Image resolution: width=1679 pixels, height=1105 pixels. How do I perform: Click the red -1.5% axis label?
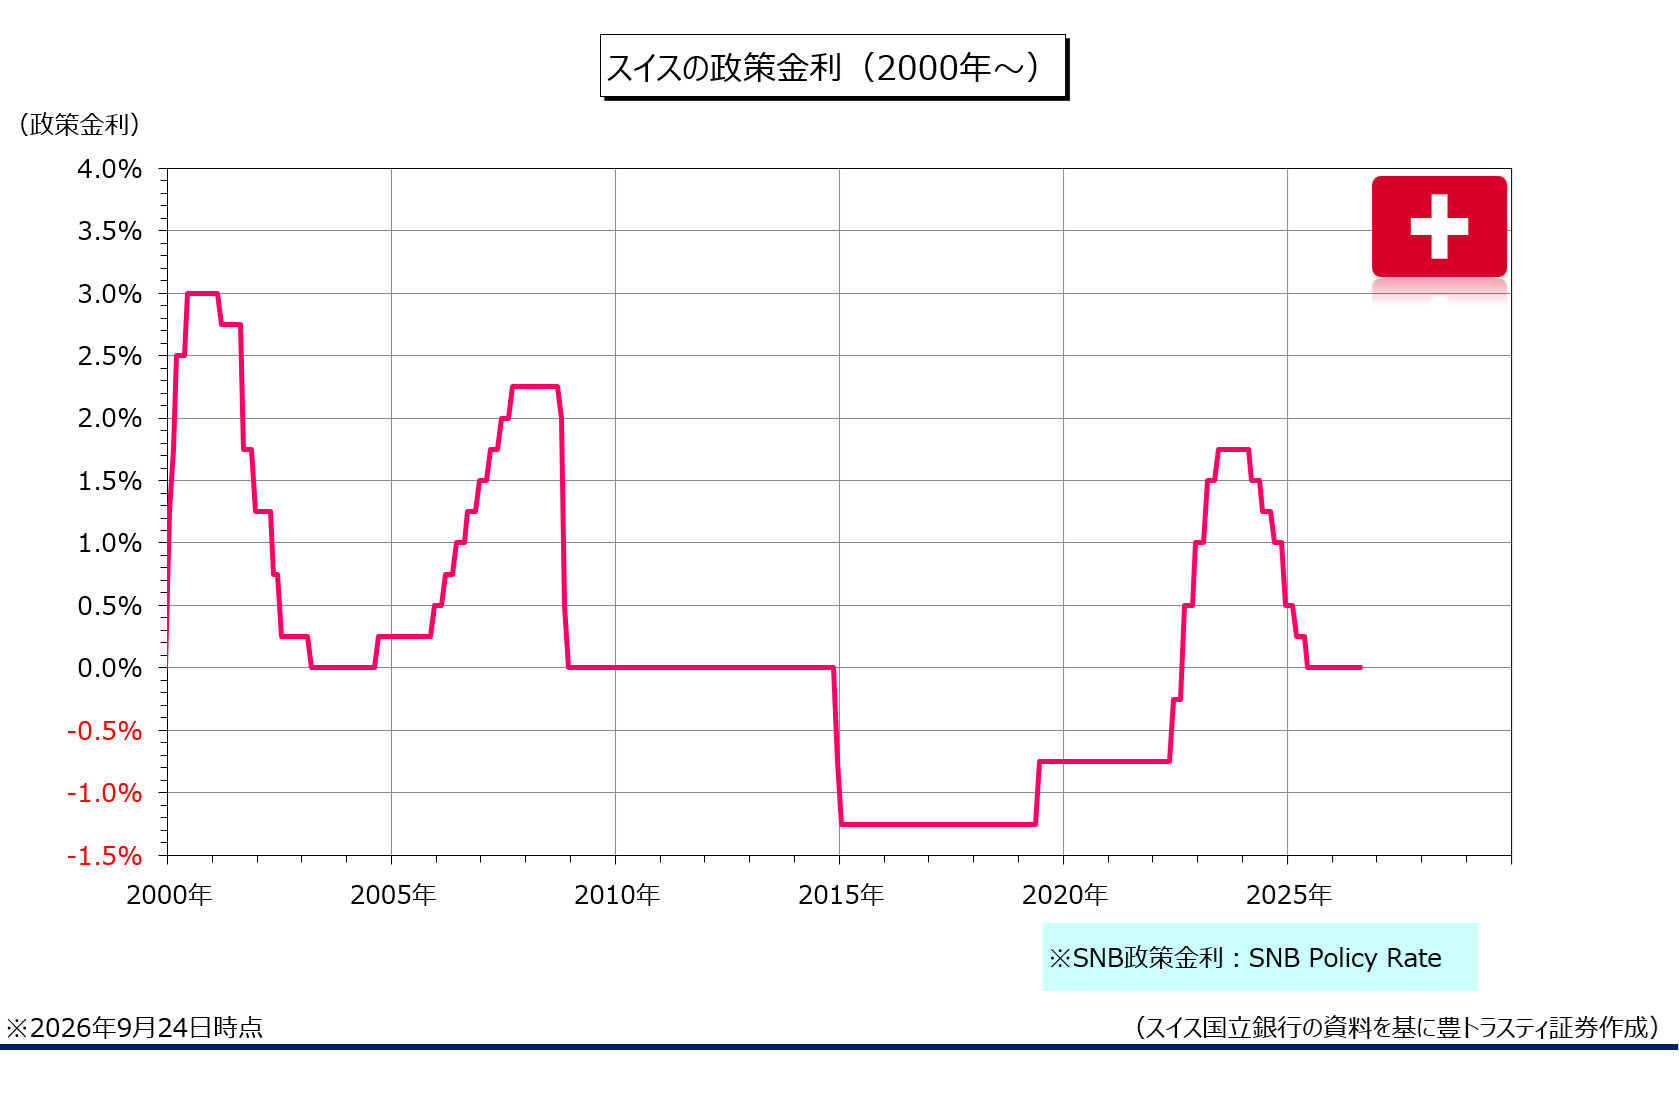[x=105, y=856]
